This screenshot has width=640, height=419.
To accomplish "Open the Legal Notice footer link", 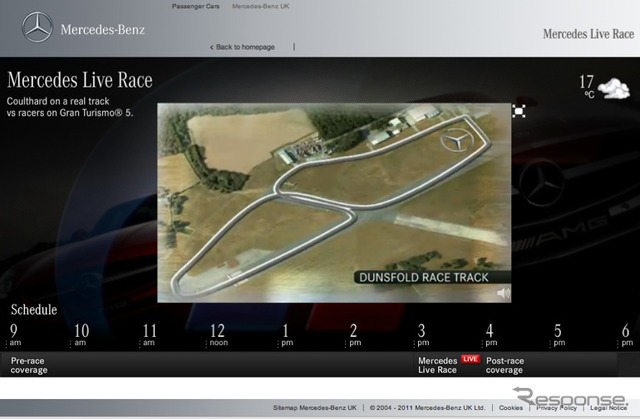I will pyautogui.click(x=608, y=408).
